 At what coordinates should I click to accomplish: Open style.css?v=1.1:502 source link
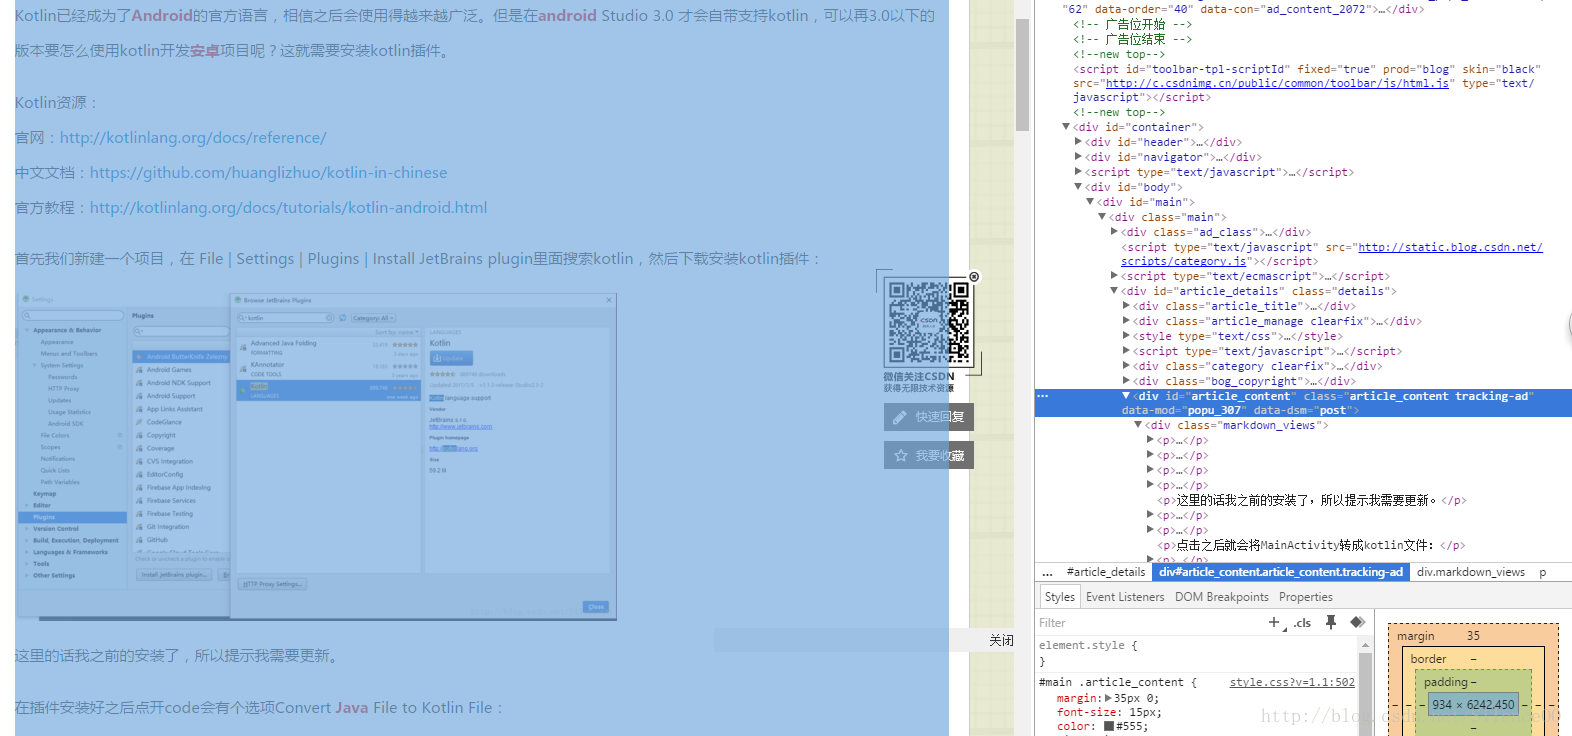[1292, 682]
